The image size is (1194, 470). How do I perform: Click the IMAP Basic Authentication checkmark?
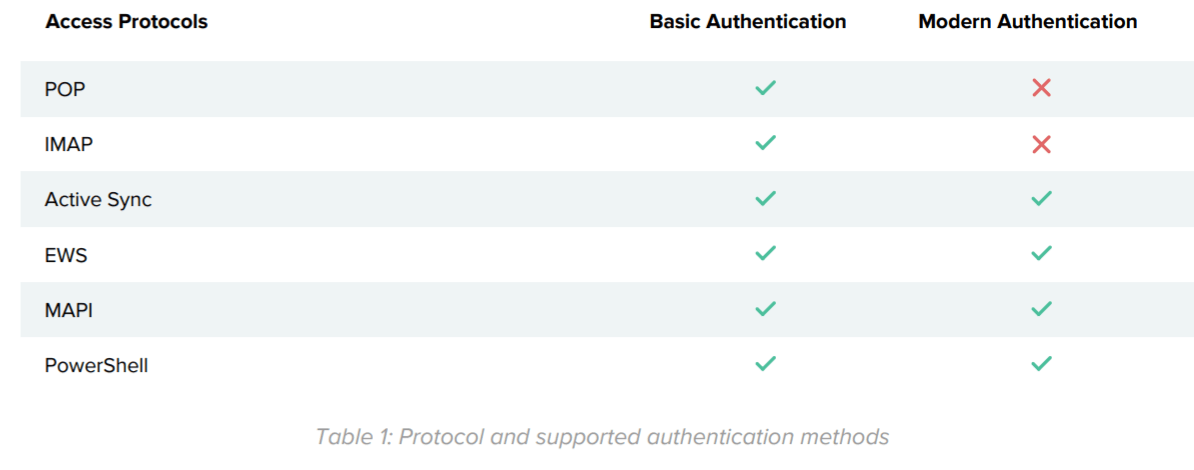click(x=765, y=144)
